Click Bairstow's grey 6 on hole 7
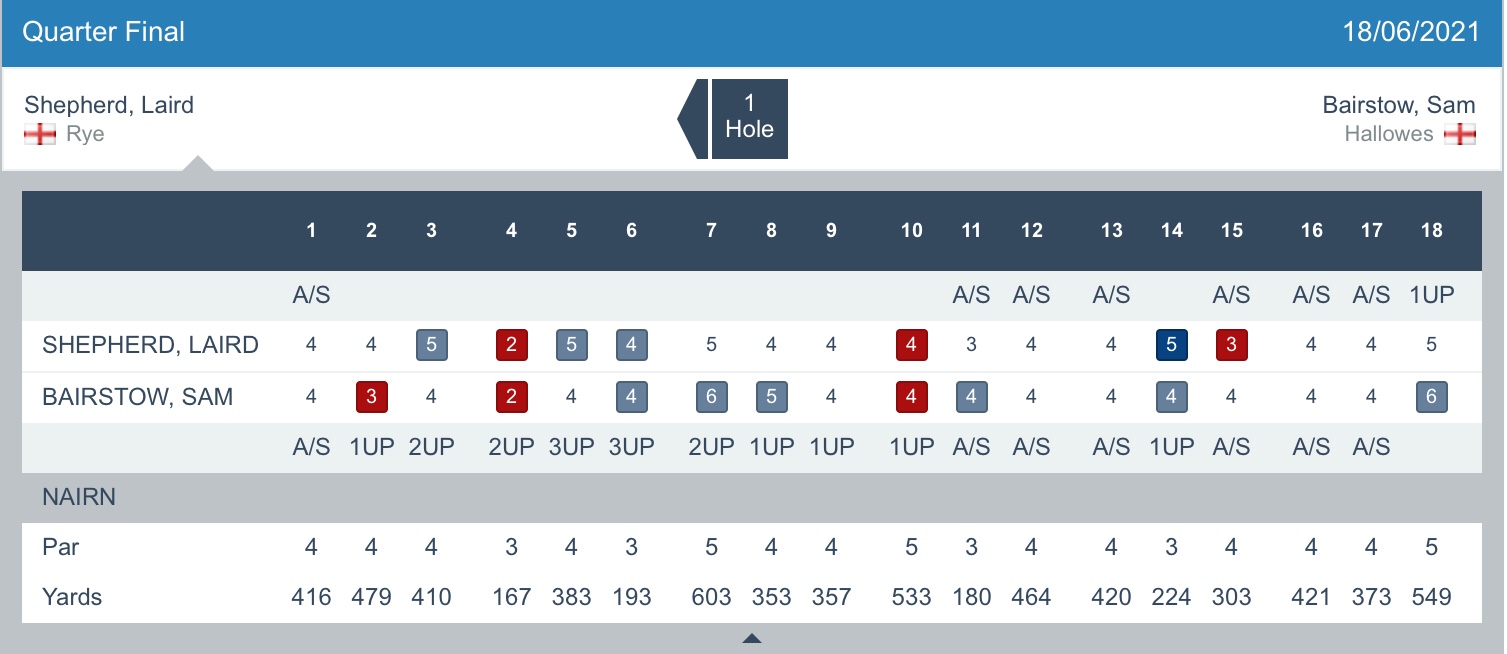 (711, 397)
